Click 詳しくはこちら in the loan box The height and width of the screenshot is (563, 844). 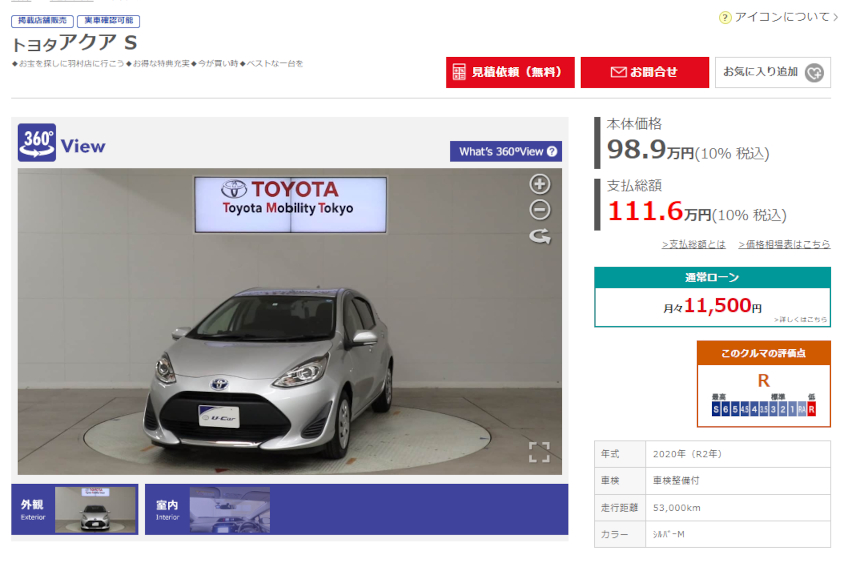(x=800, y=319)
